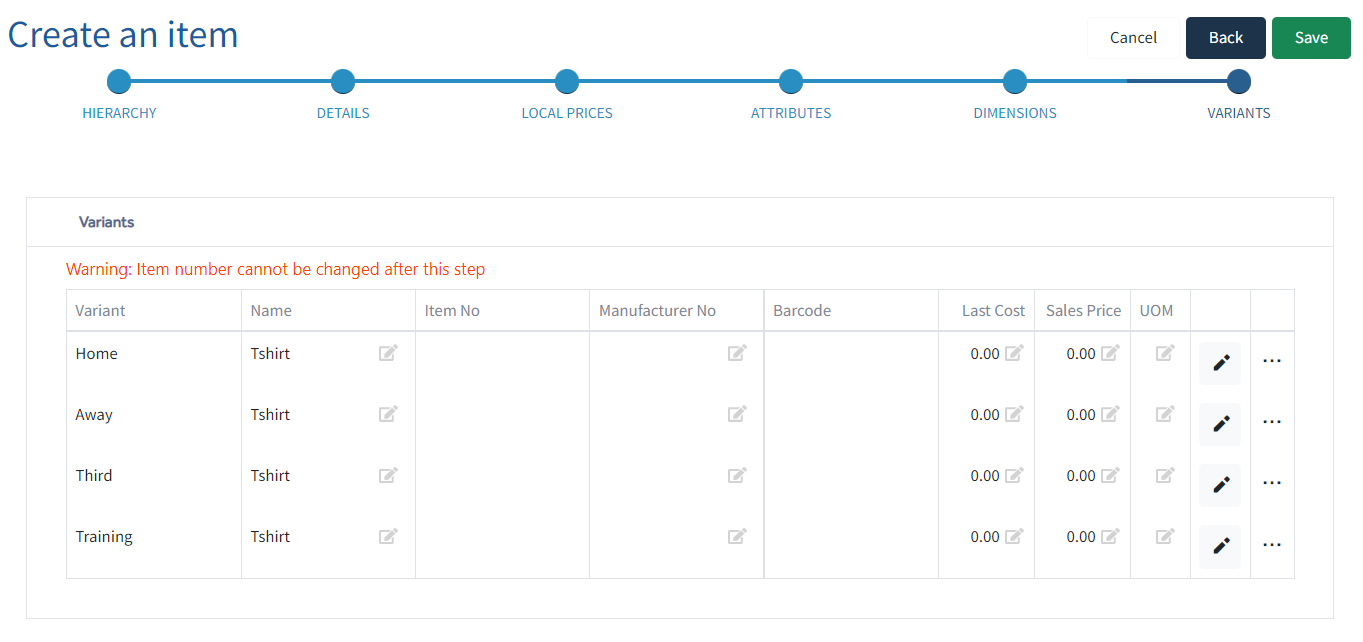
Task: Edit Manufacturer No for Home variant
Action: pyautogui.click(x=737, y=353)
